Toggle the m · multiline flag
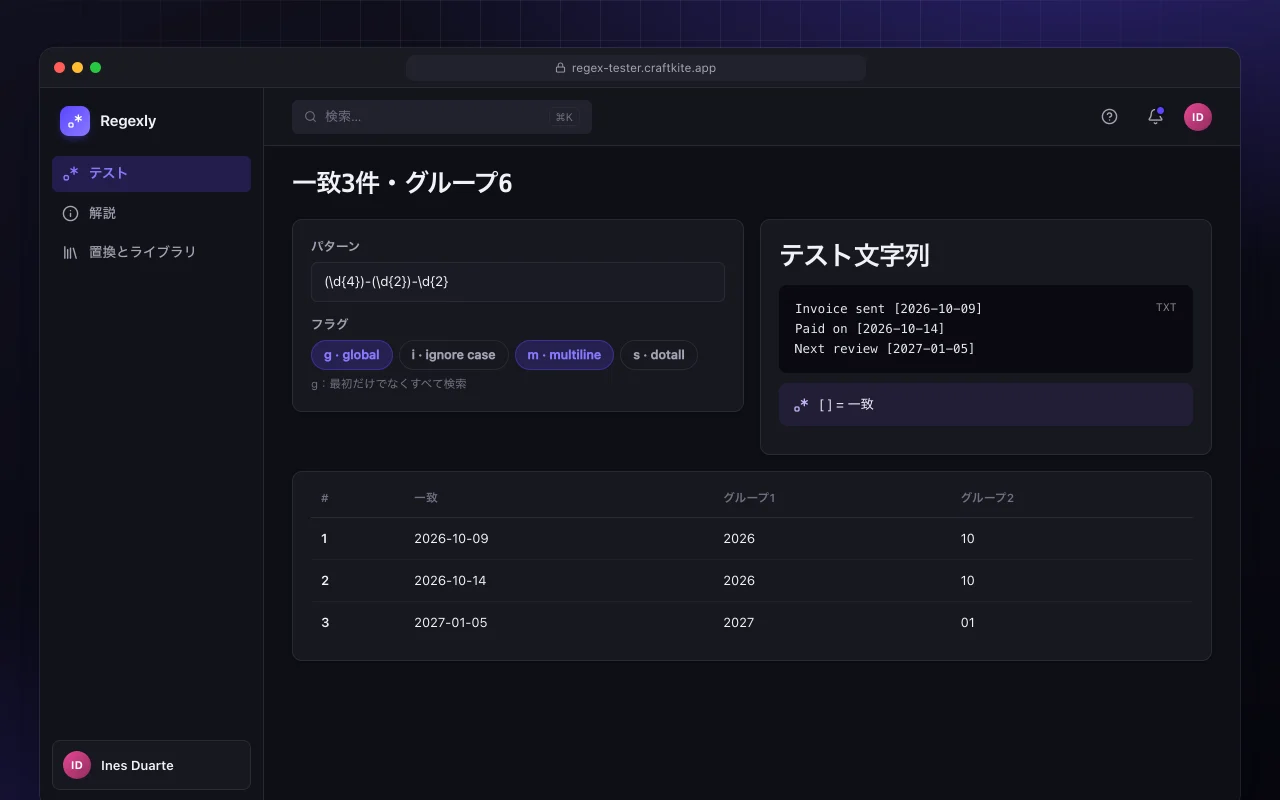 click(564, 355)
